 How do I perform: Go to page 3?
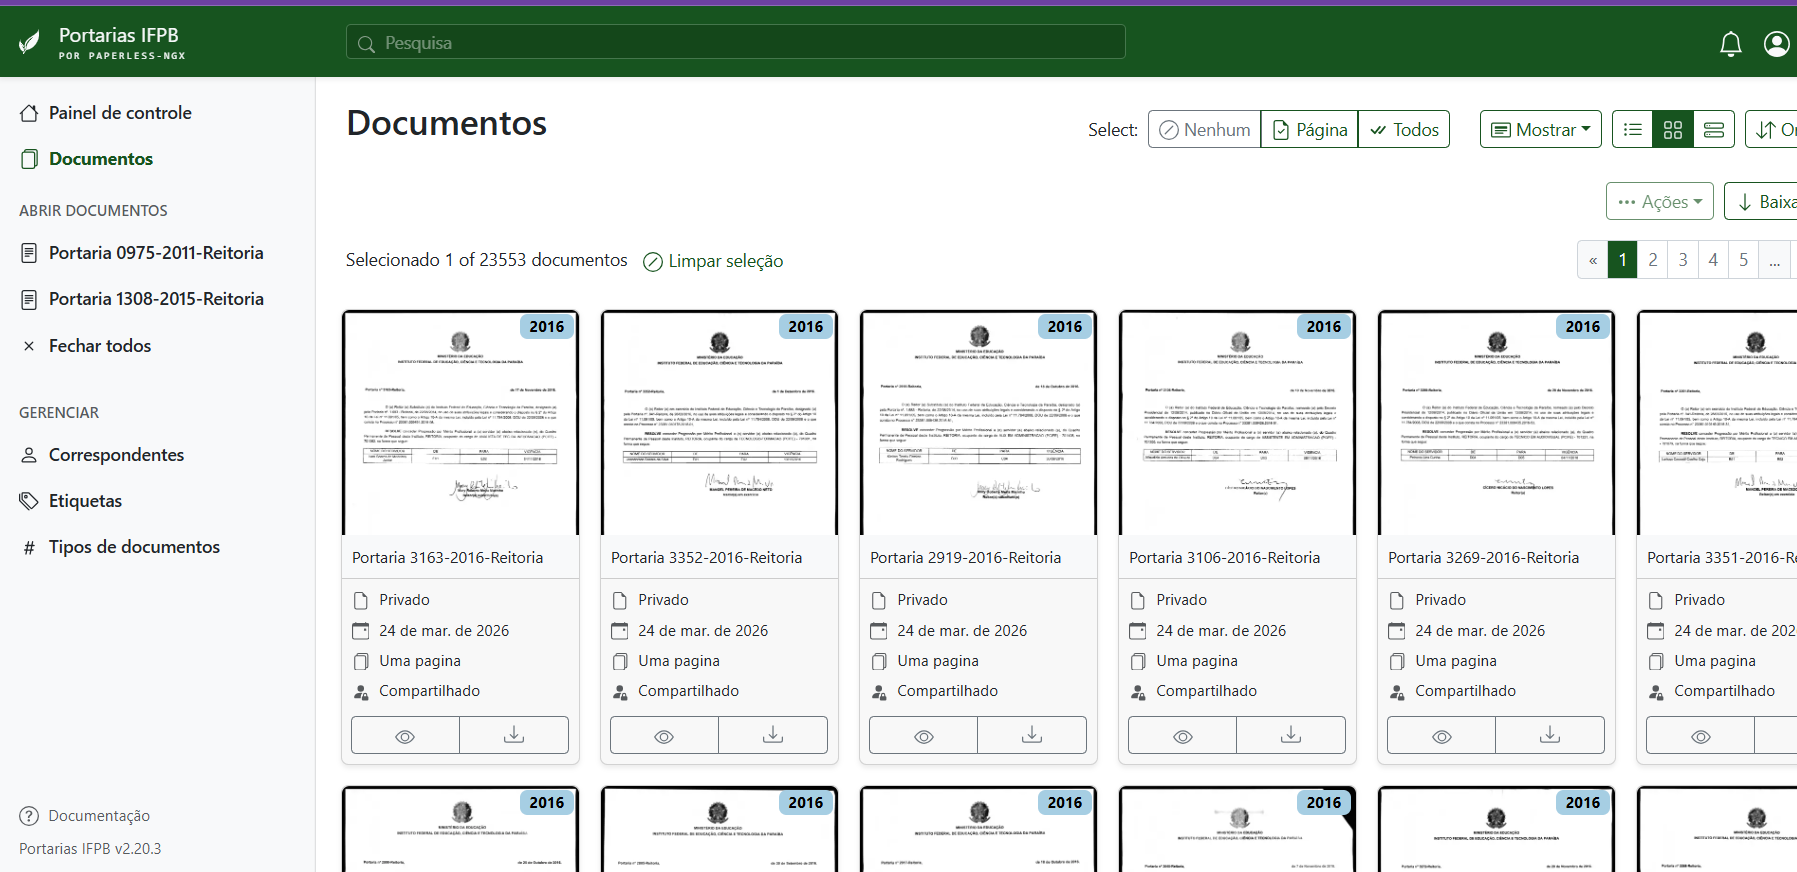coord(1683,260)
